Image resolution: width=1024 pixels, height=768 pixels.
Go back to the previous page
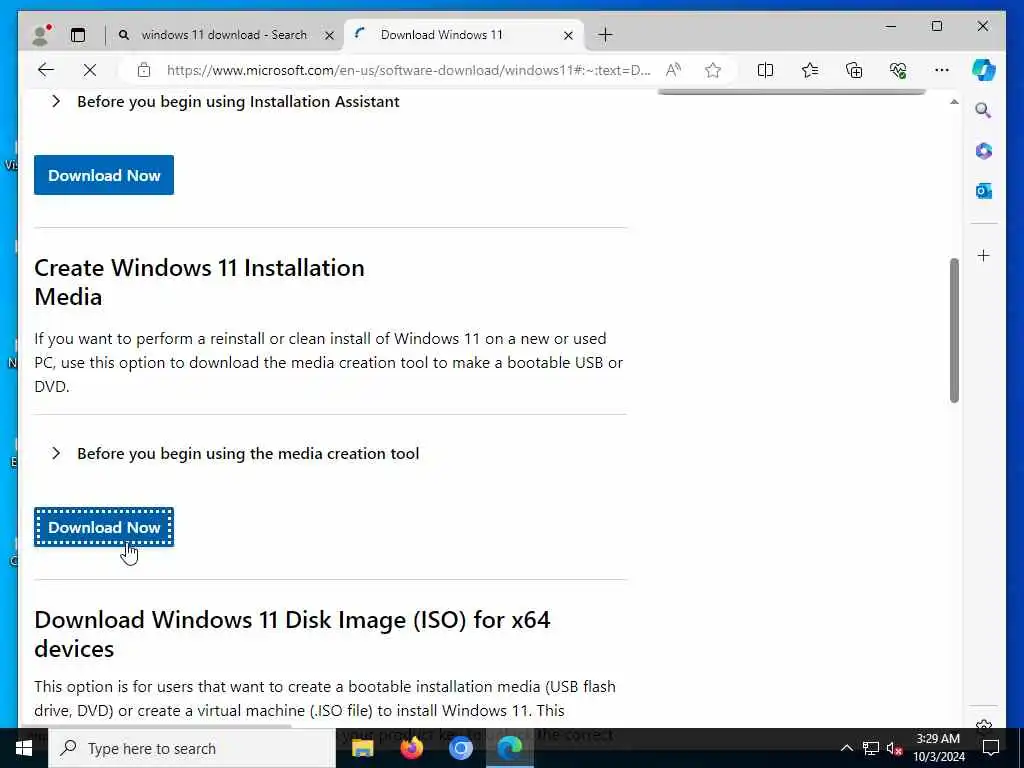45,70
